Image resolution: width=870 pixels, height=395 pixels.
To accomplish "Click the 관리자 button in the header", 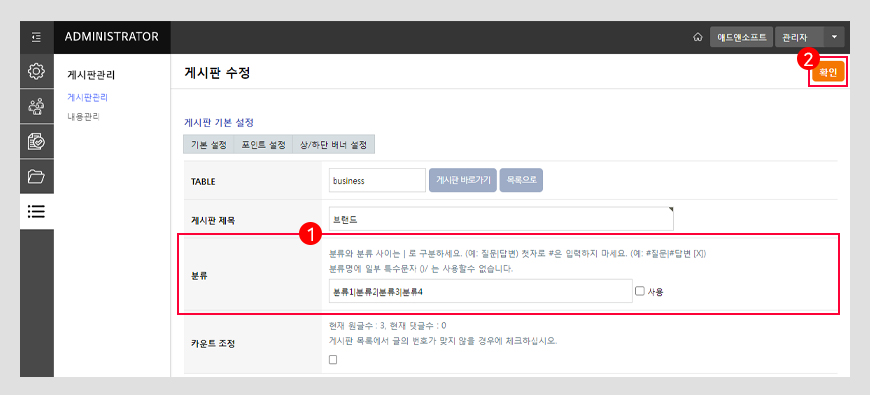I will (800, 37).
